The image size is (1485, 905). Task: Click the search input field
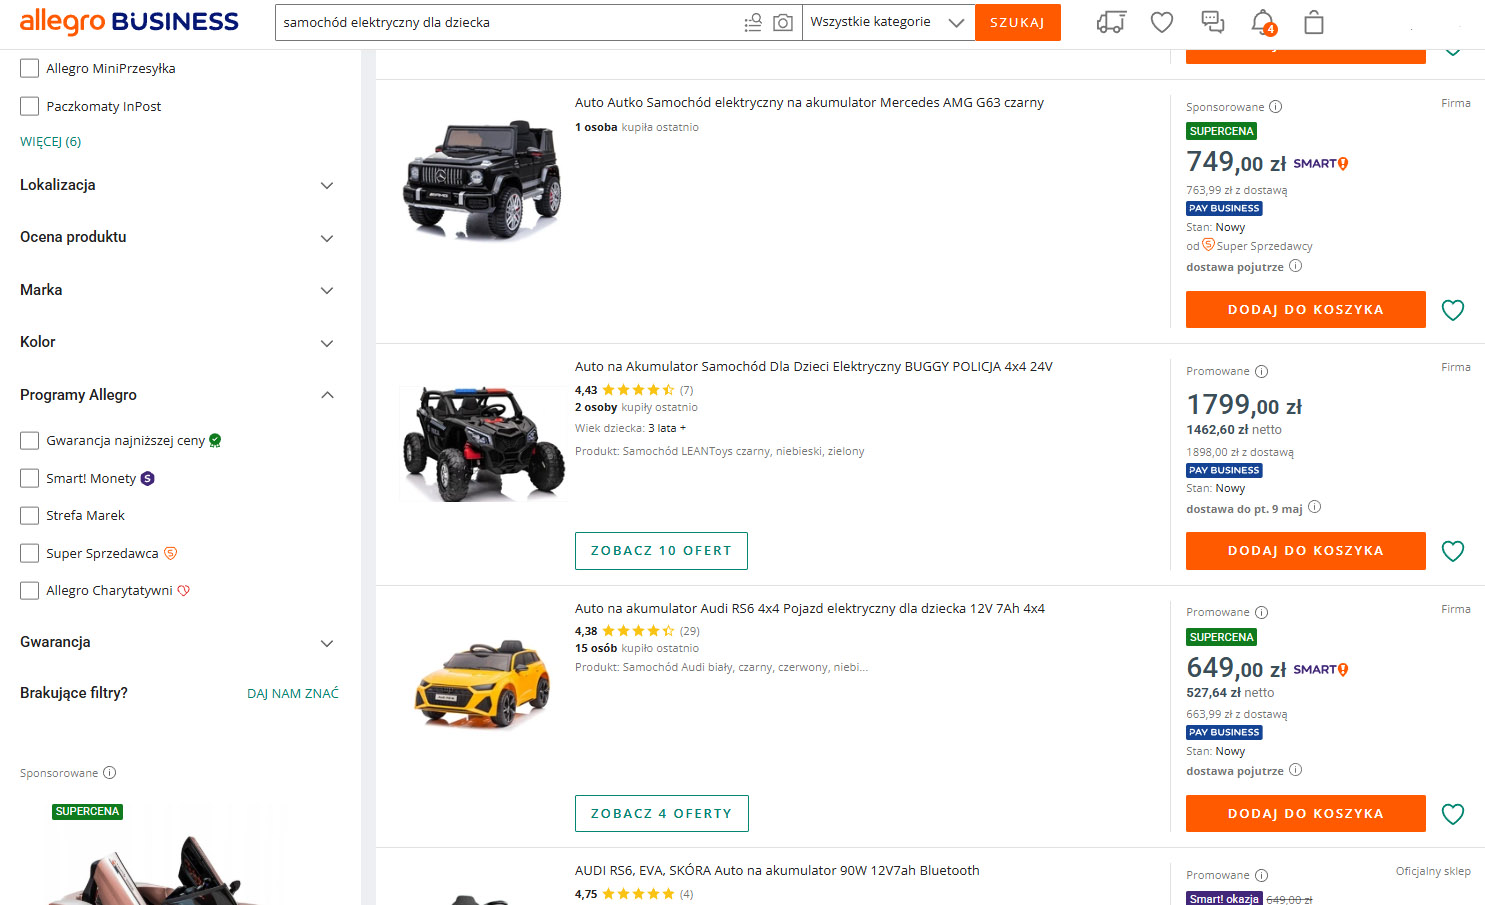coord(510,22)
